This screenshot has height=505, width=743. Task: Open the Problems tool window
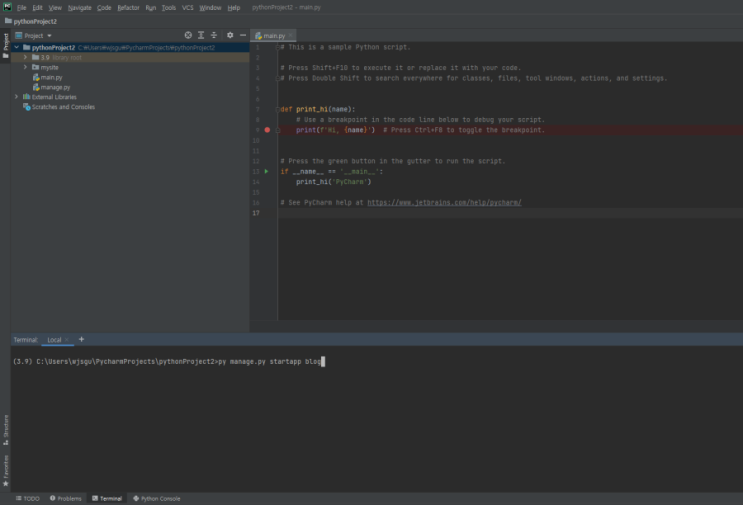click(x=65, y=498)
